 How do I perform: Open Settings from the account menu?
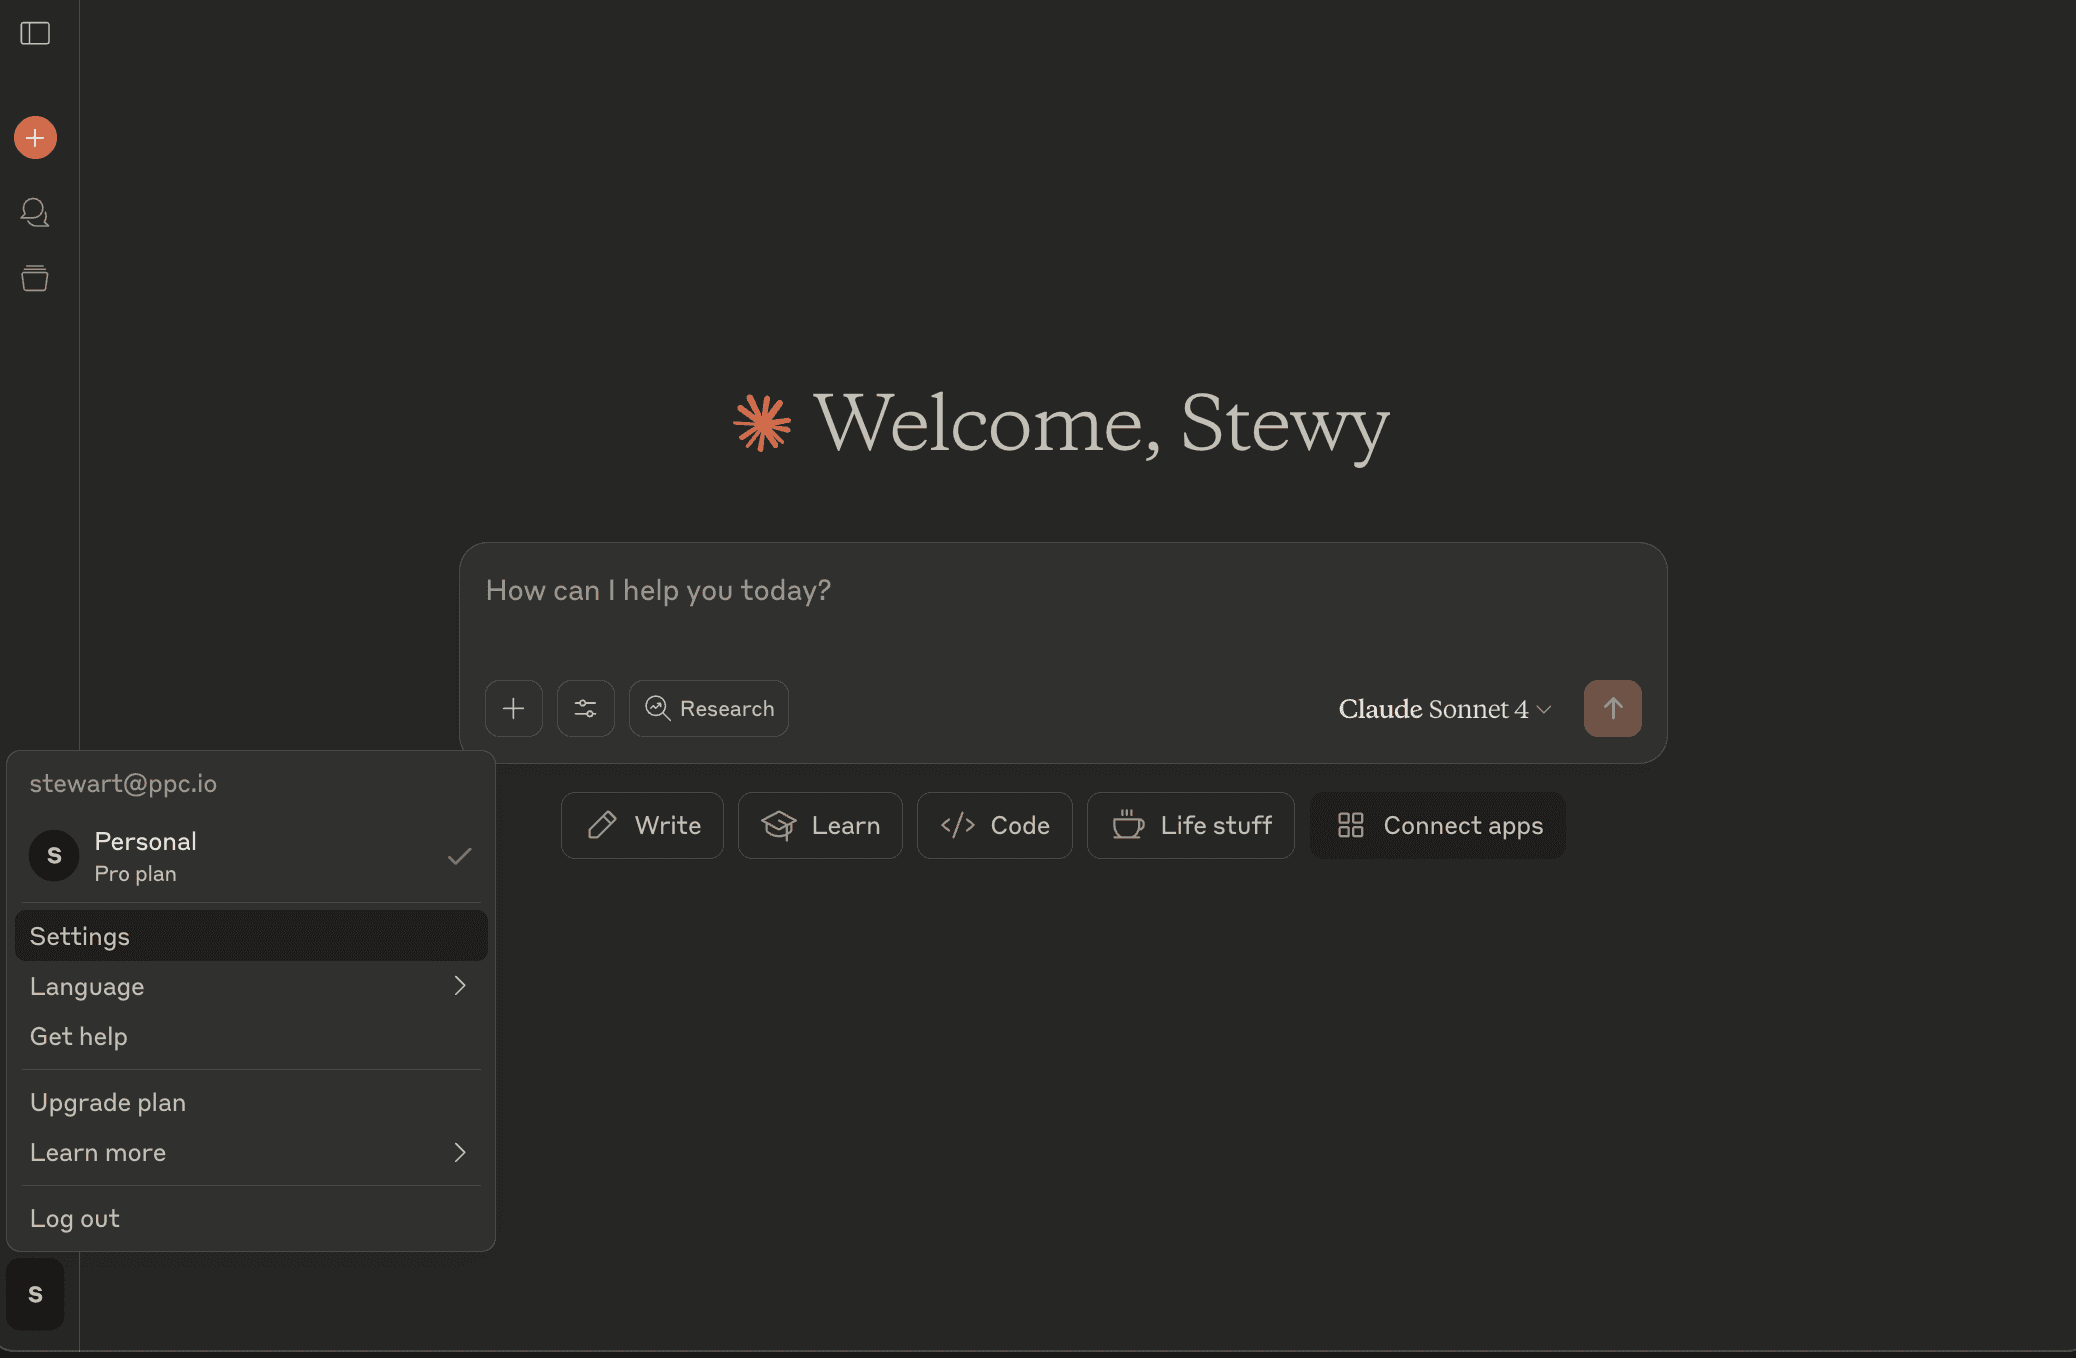(x=250, y=936)
